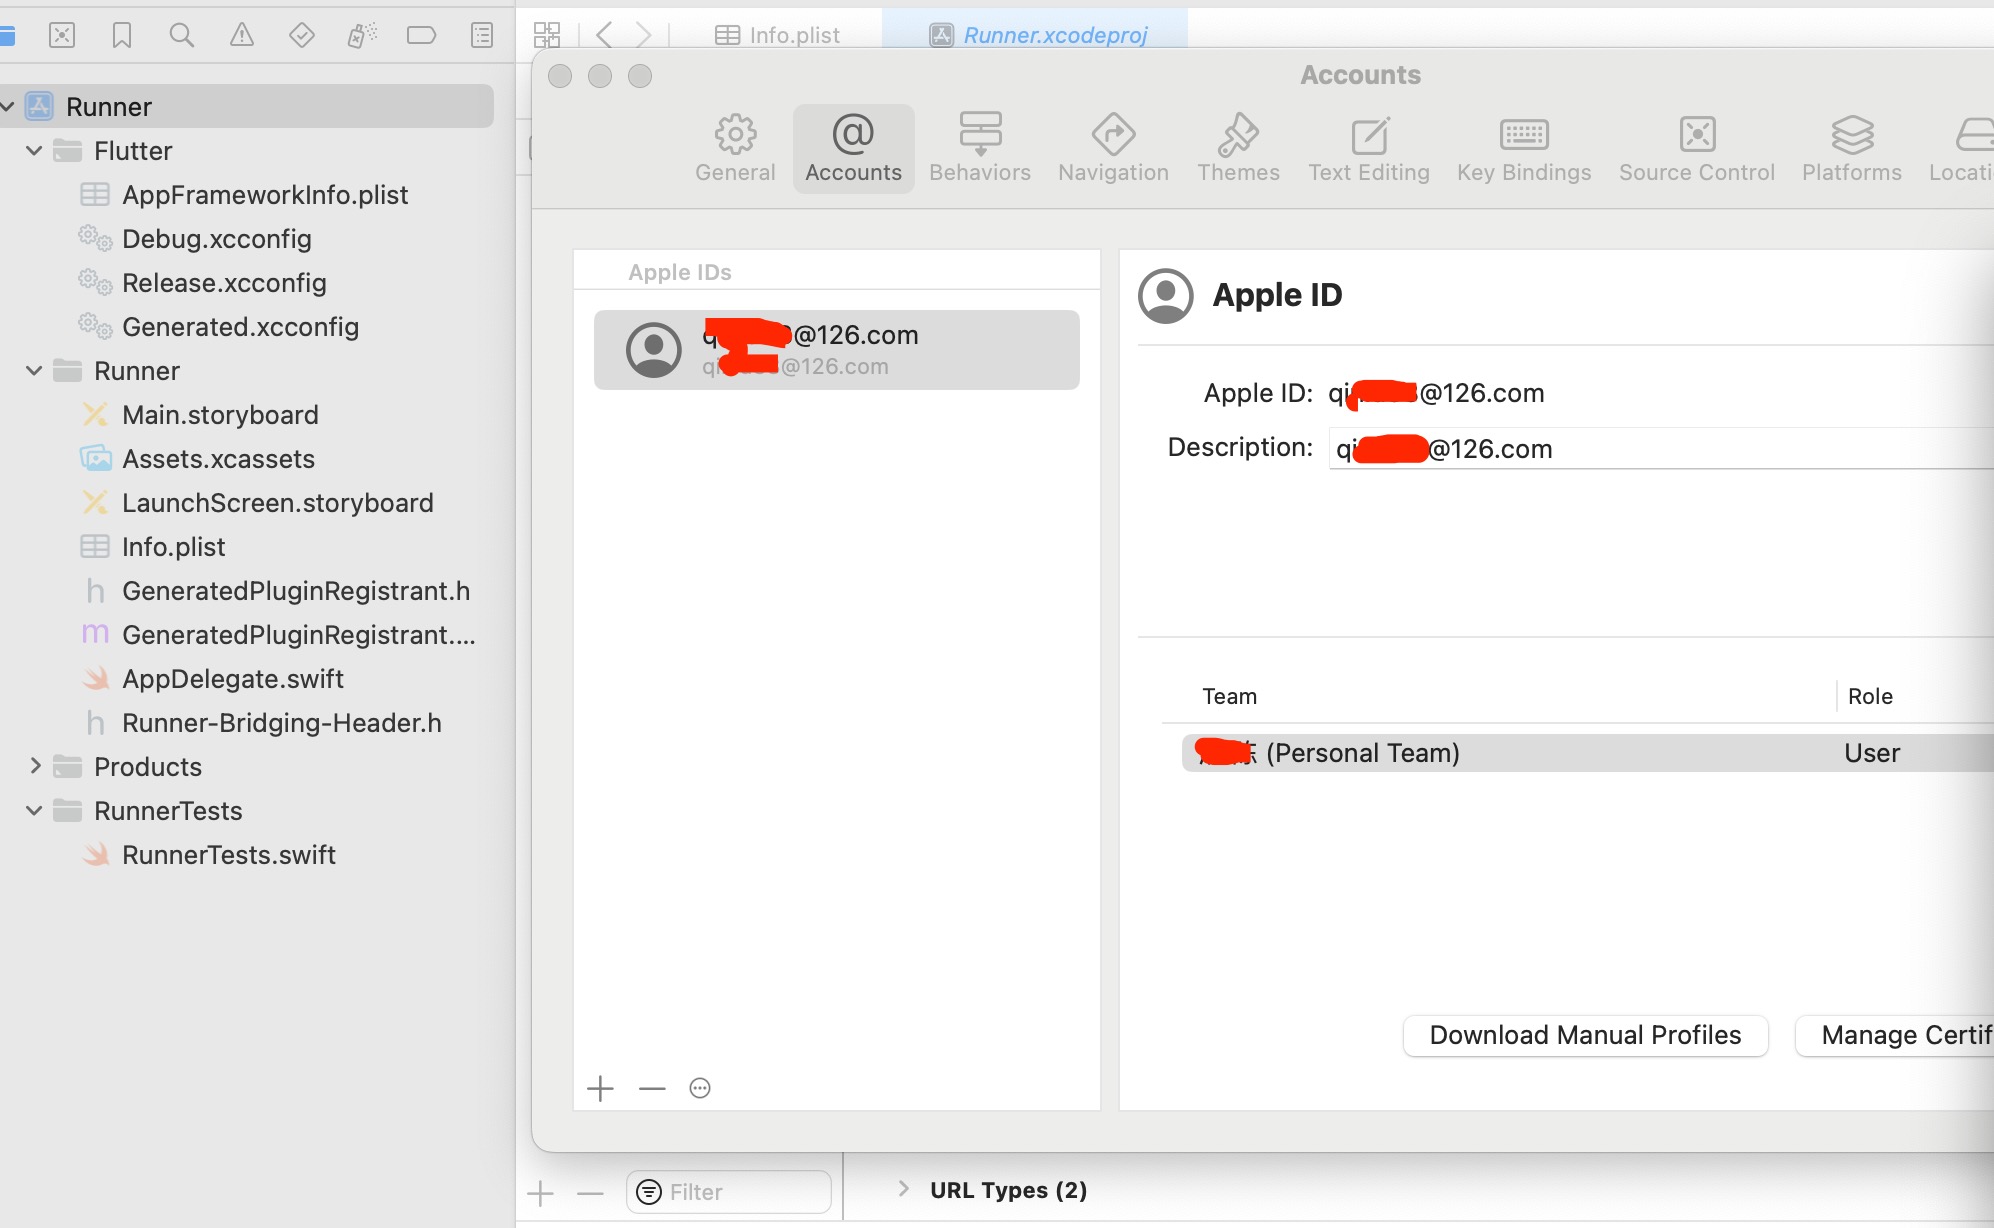Select Release.xcconfig in the navigator
The width and height of the screenshot is (1994, 1228).
tap(224, 283)
